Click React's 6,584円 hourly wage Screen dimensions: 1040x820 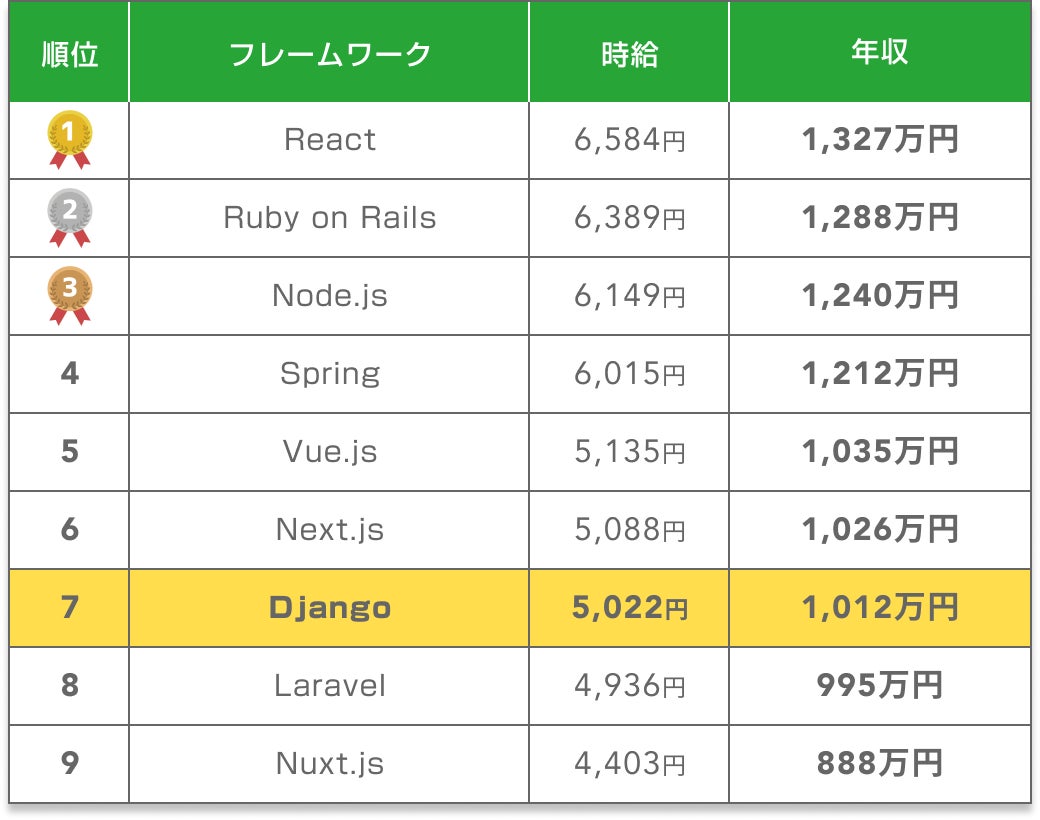point(629,140)
